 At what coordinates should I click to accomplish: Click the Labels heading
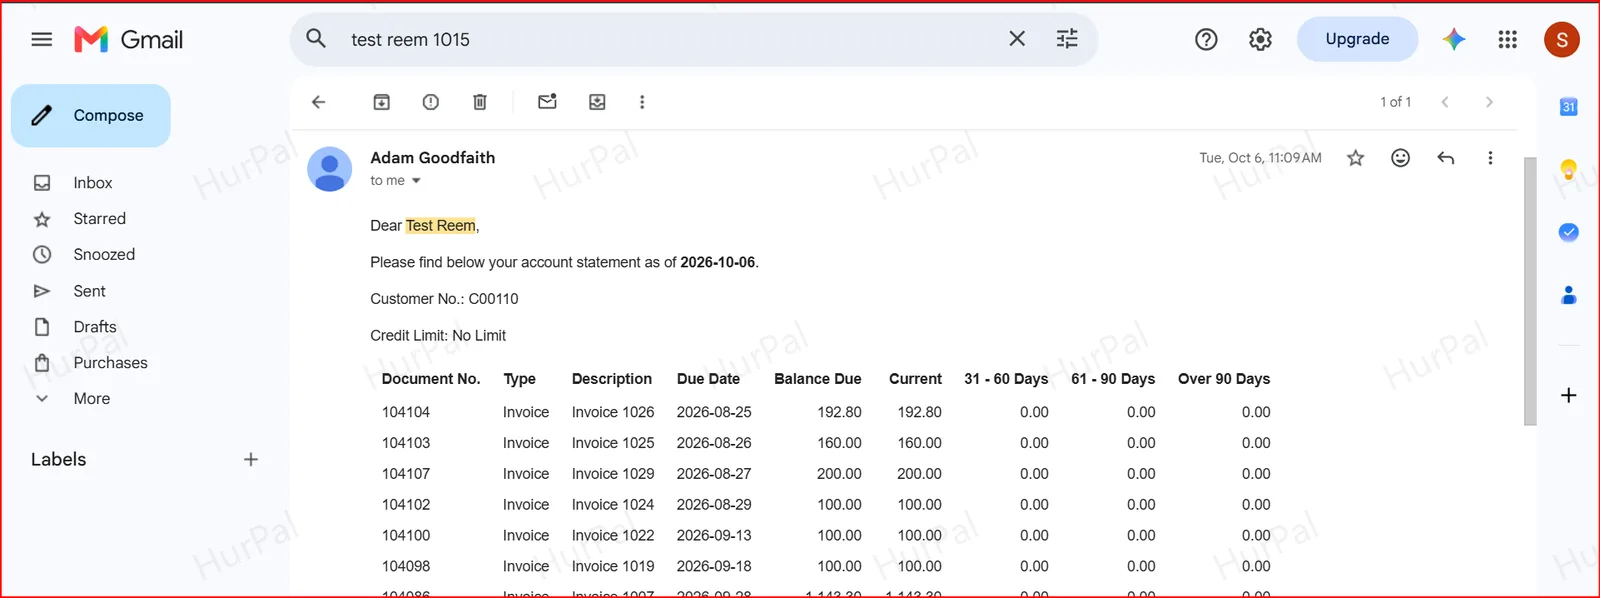point(59,460)
